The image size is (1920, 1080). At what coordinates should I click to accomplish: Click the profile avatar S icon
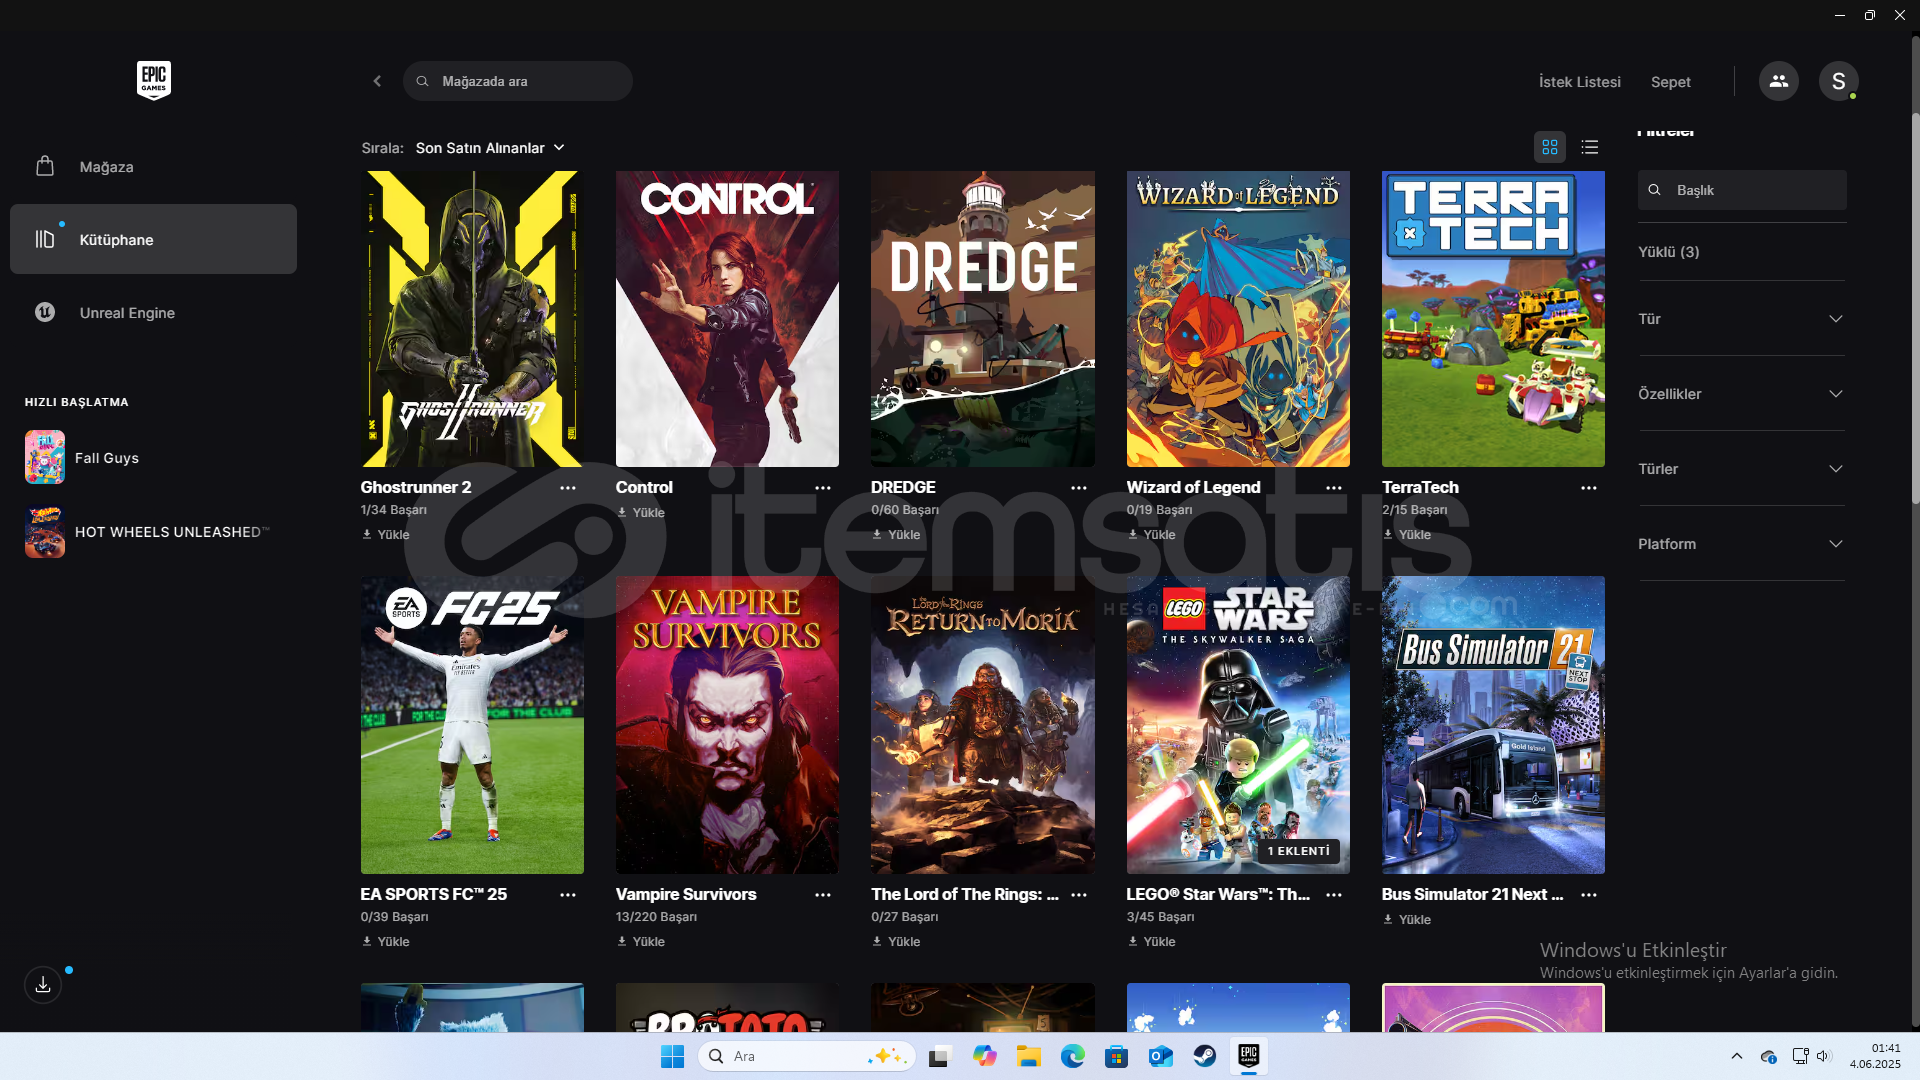(1838, 81)
